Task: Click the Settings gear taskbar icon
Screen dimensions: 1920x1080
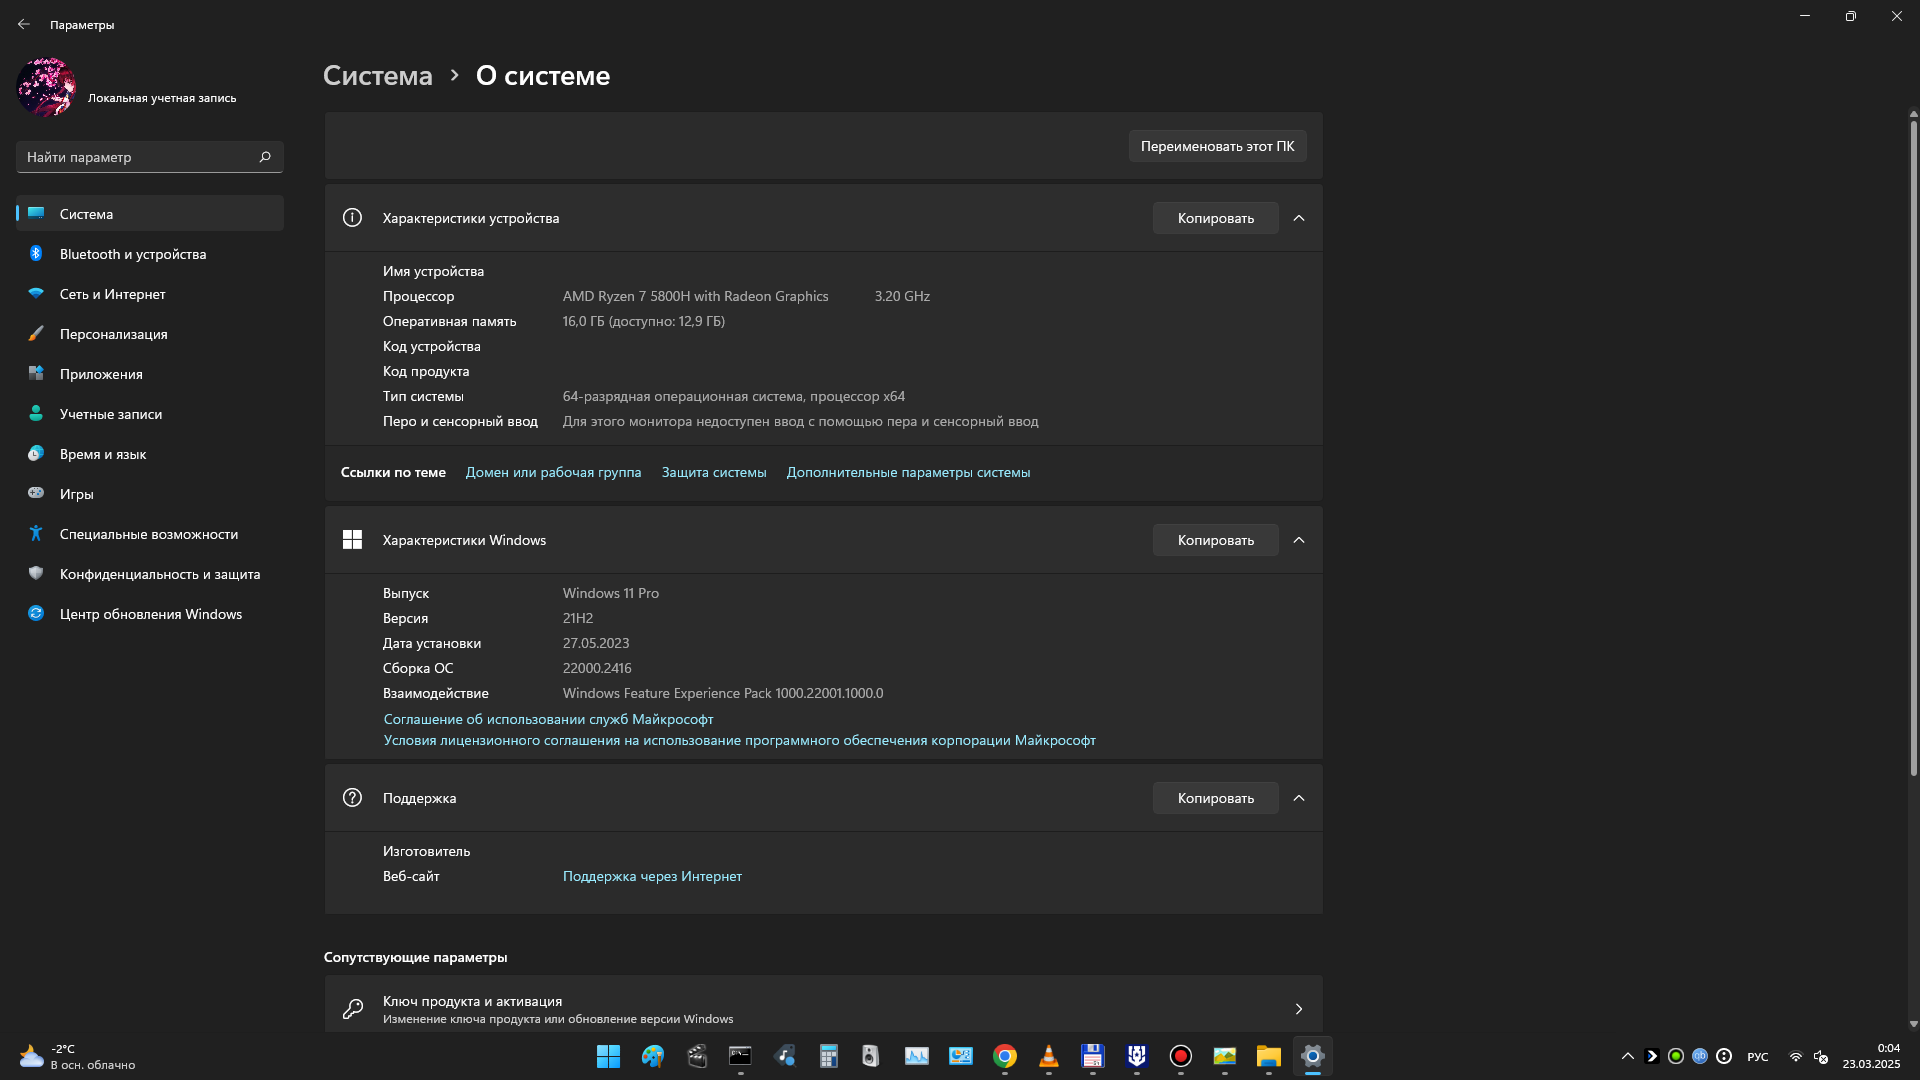Action: pyautogui.click(x=1313, y=1056)
